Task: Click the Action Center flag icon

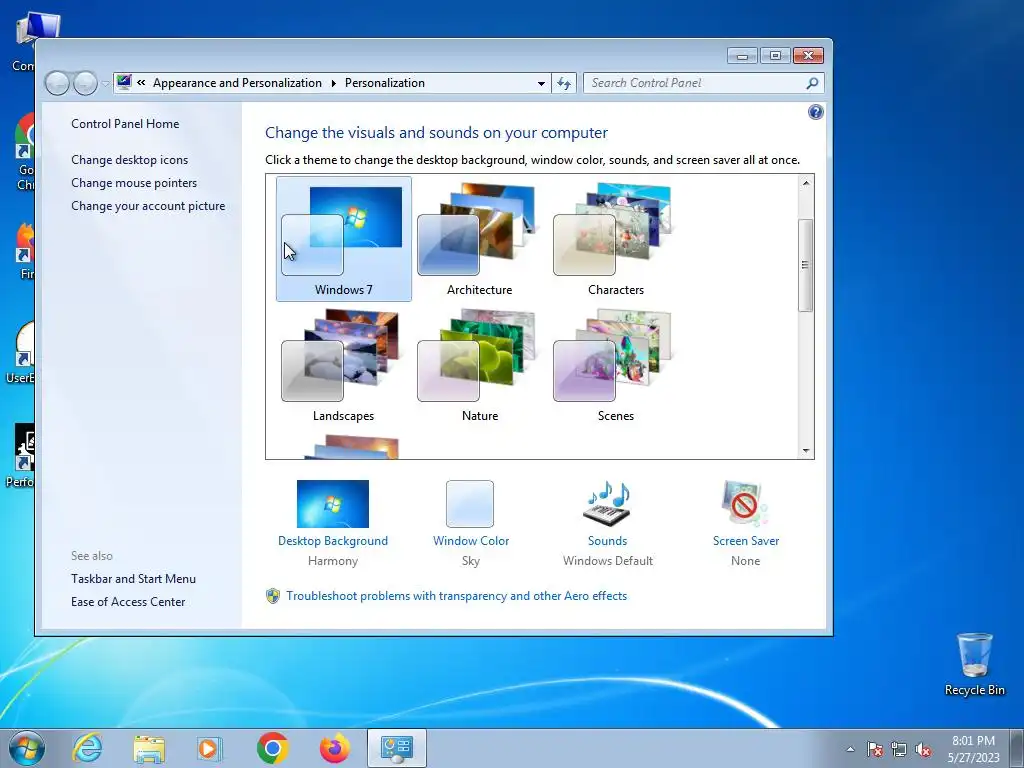Action: tap(875, 749)
